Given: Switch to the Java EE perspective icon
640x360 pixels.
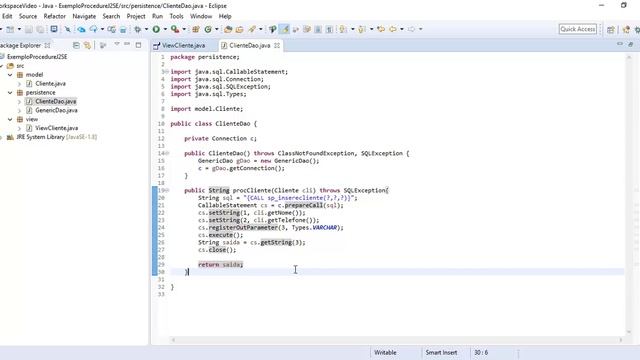Looking at the screenshot, I should [626, 29].
